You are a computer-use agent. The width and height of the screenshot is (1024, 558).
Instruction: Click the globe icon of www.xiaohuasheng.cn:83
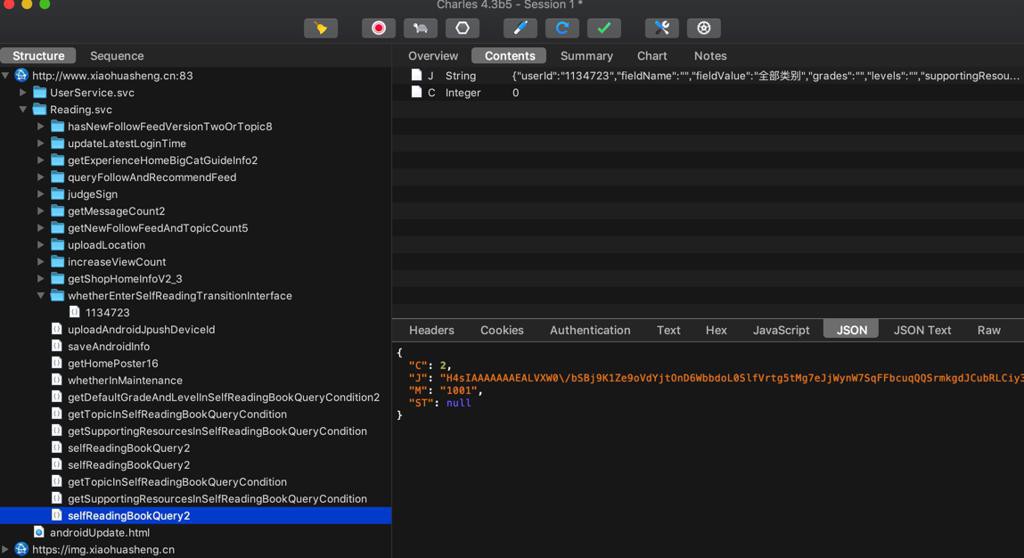[22, 75]
